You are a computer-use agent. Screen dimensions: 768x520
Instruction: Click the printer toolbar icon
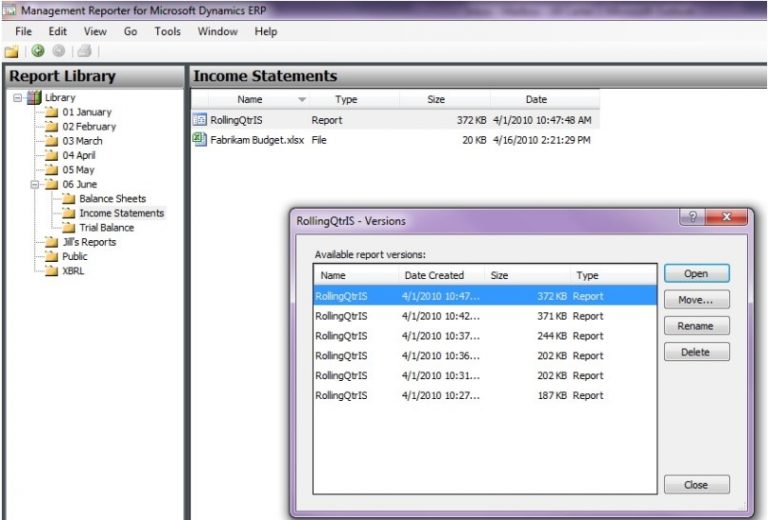[x=85, y=50]
